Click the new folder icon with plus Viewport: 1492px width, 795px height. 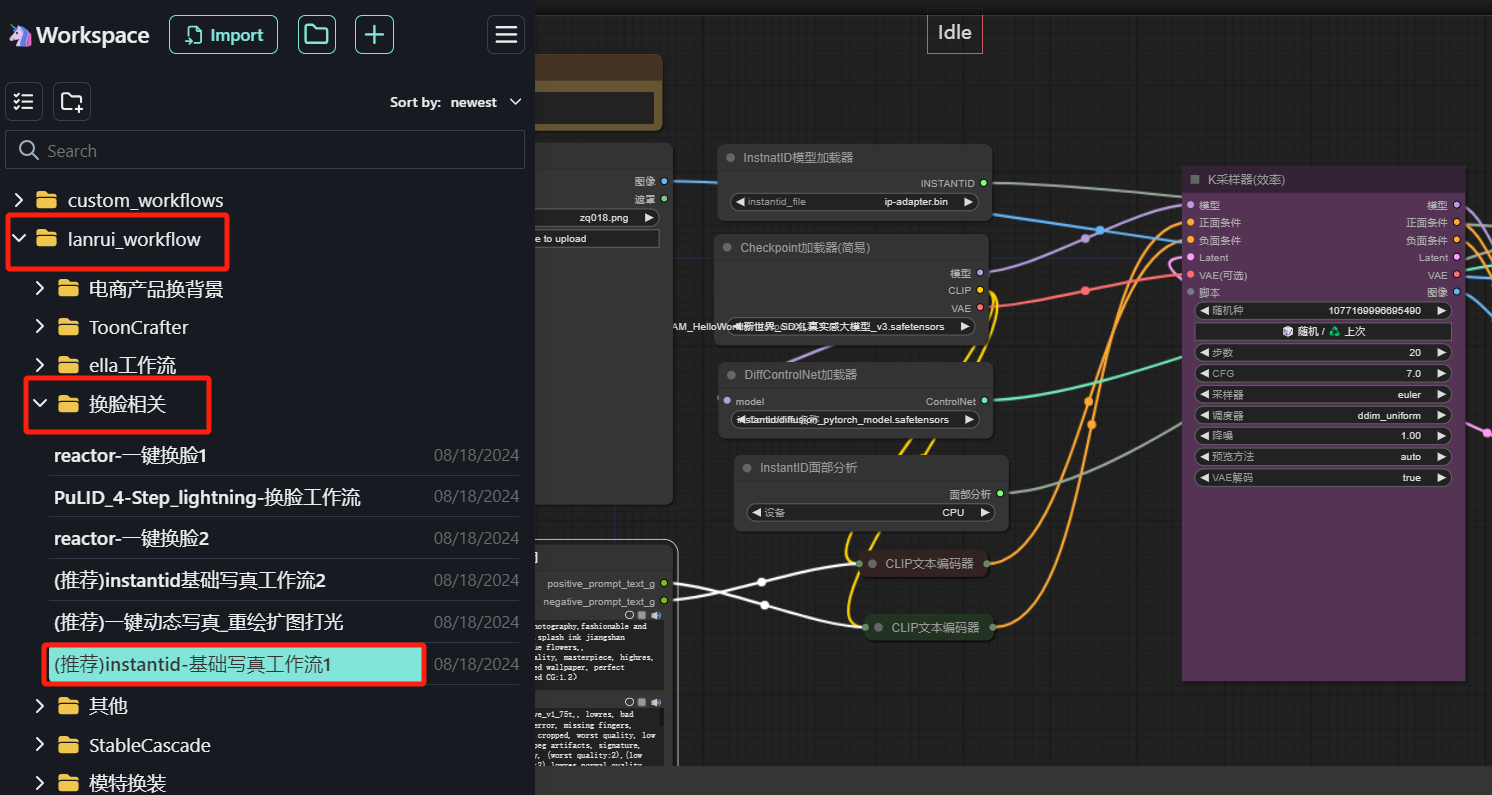[72, 101]
